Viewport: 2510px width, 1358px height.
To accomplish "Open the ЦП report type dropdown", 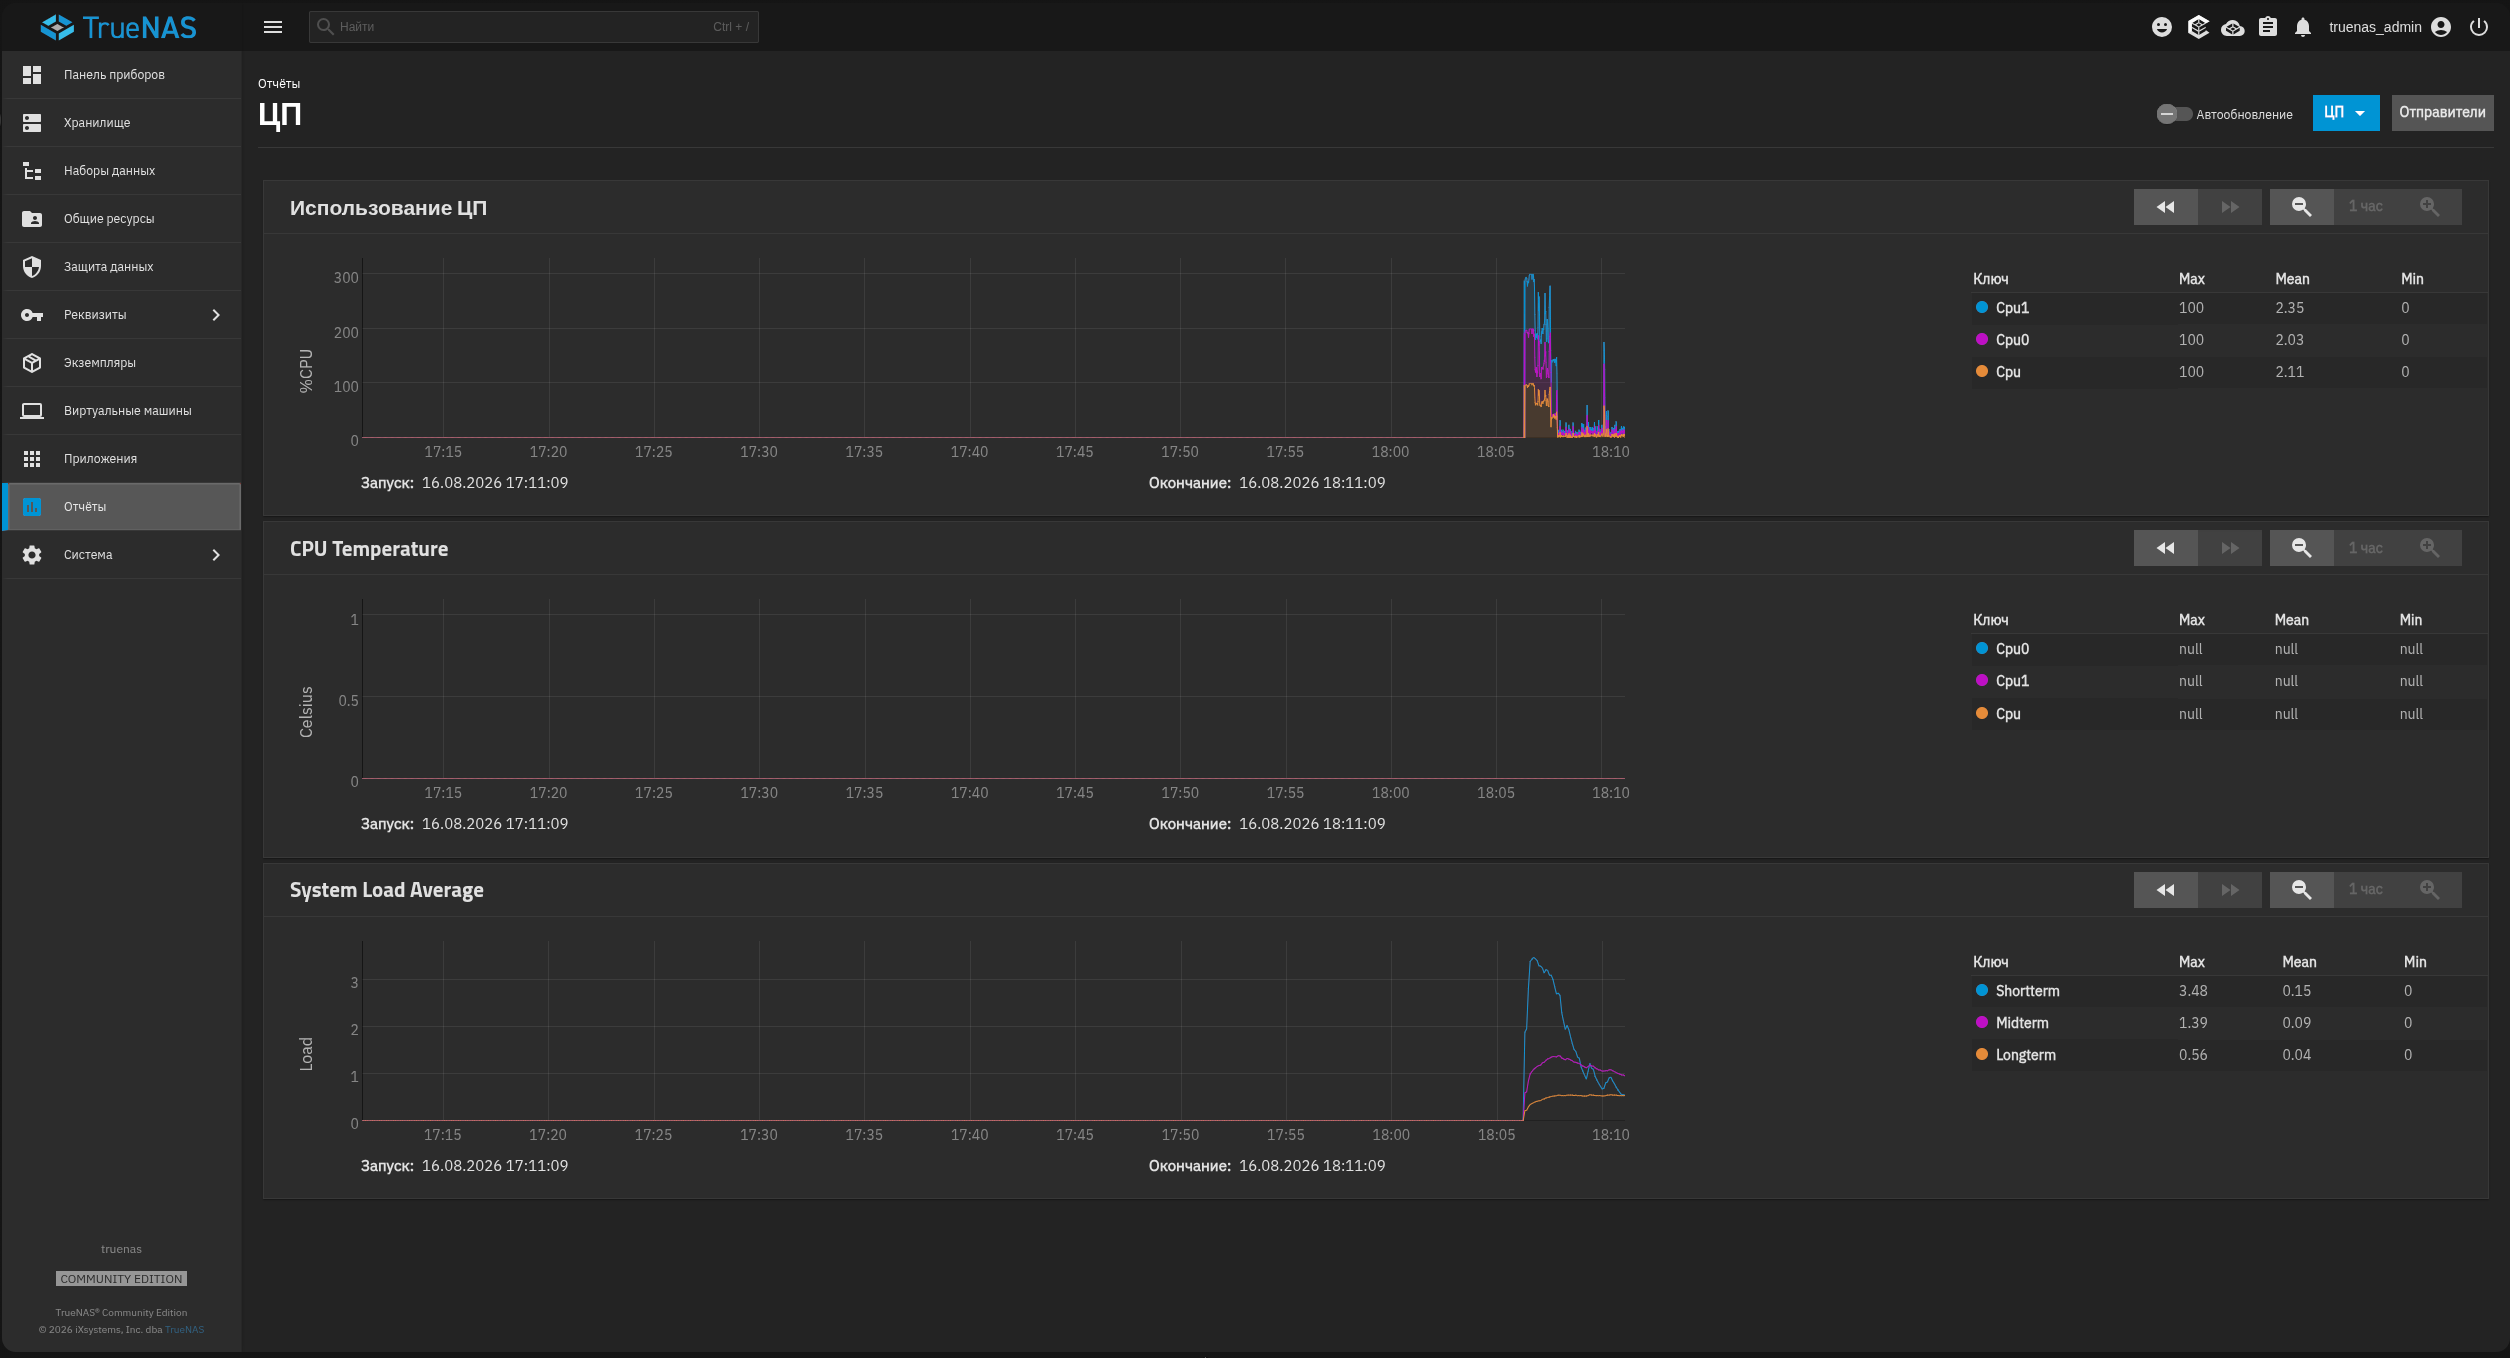I will click(2345, 113).
